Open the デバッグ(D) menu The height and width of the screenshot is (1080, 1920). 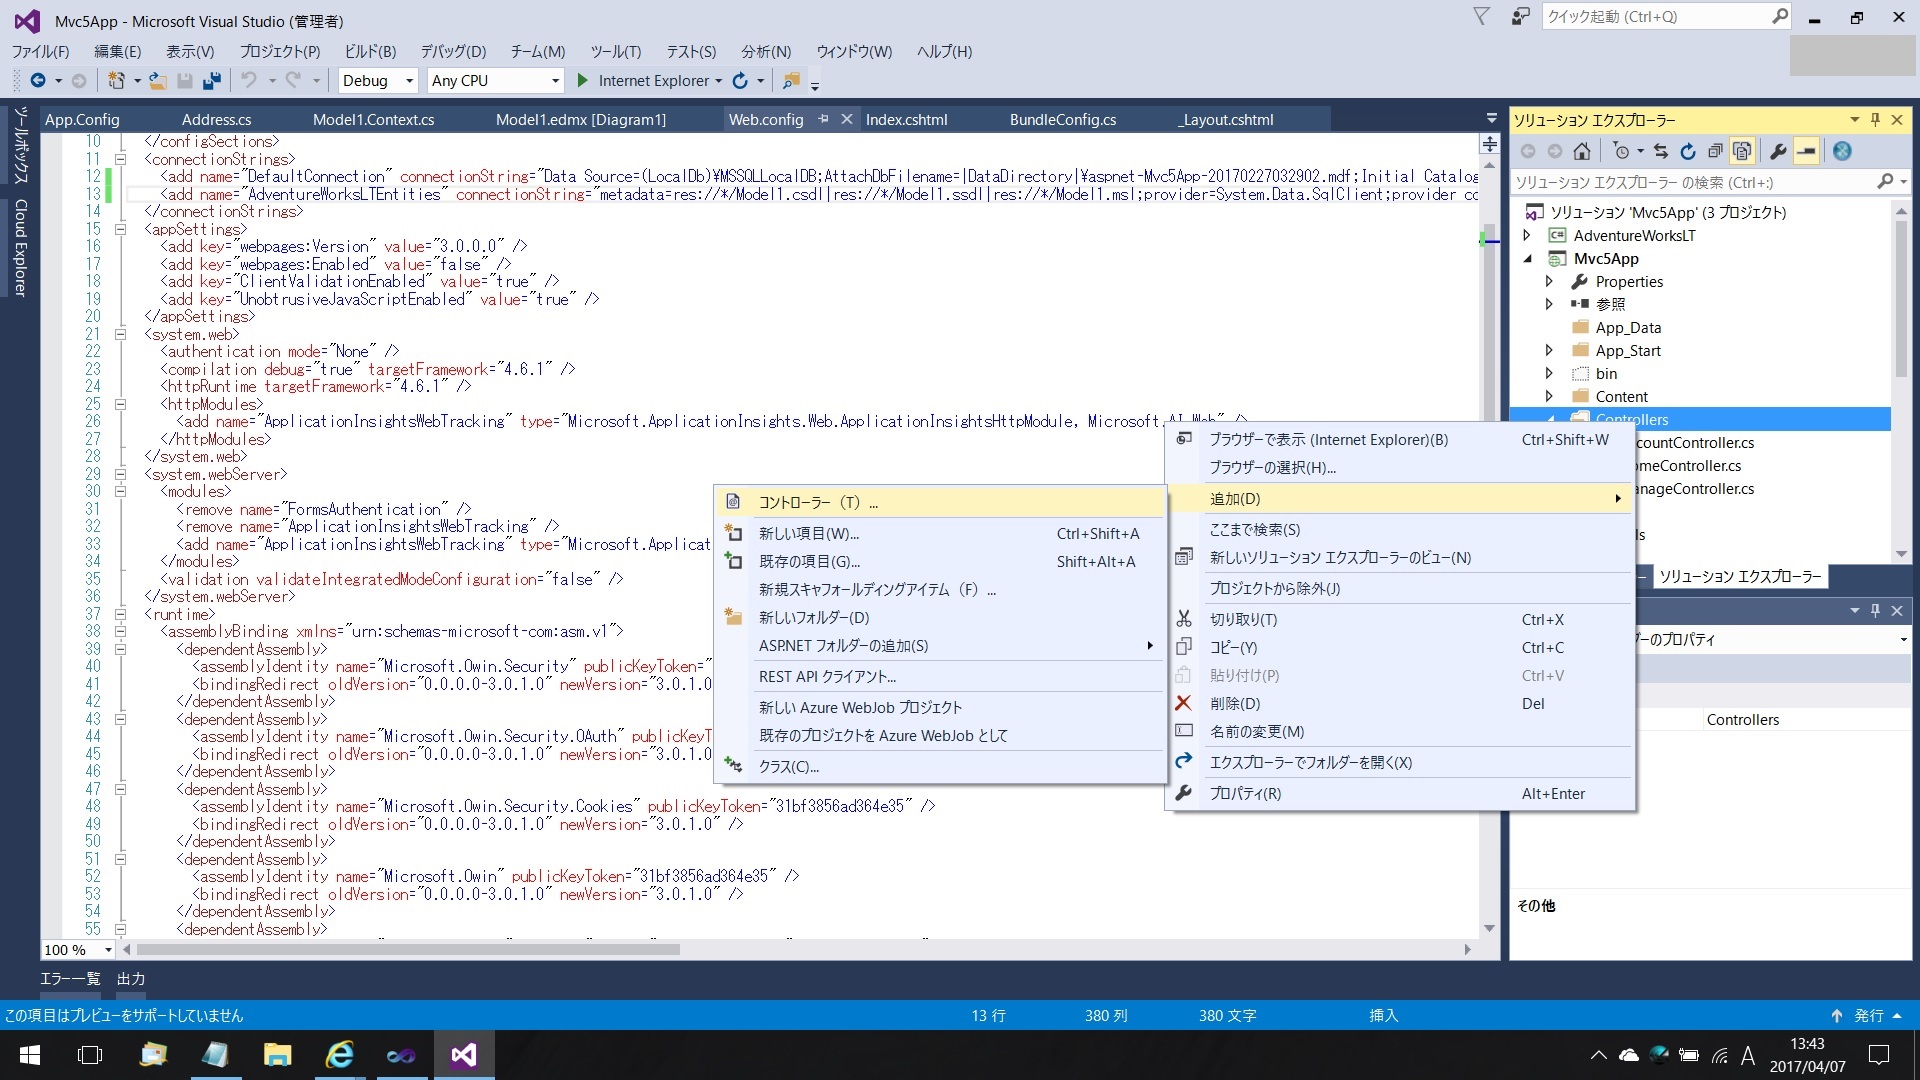(453, 51)
